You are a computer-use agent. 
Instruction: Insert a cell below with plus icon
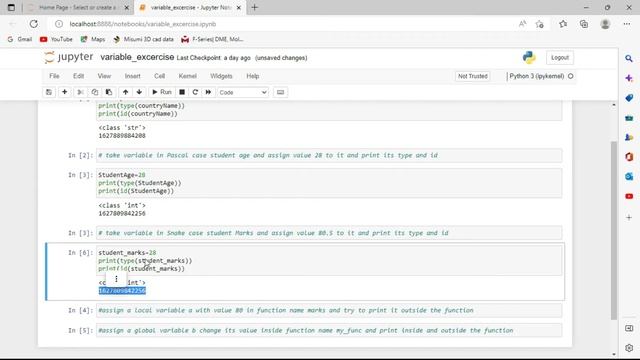click(x=64, y=92)
